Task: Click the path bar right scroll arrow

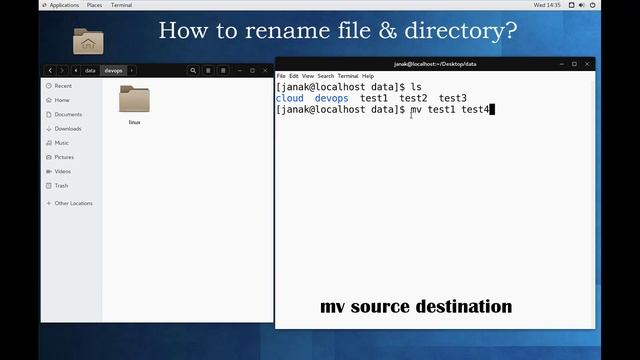Action: 131,71
